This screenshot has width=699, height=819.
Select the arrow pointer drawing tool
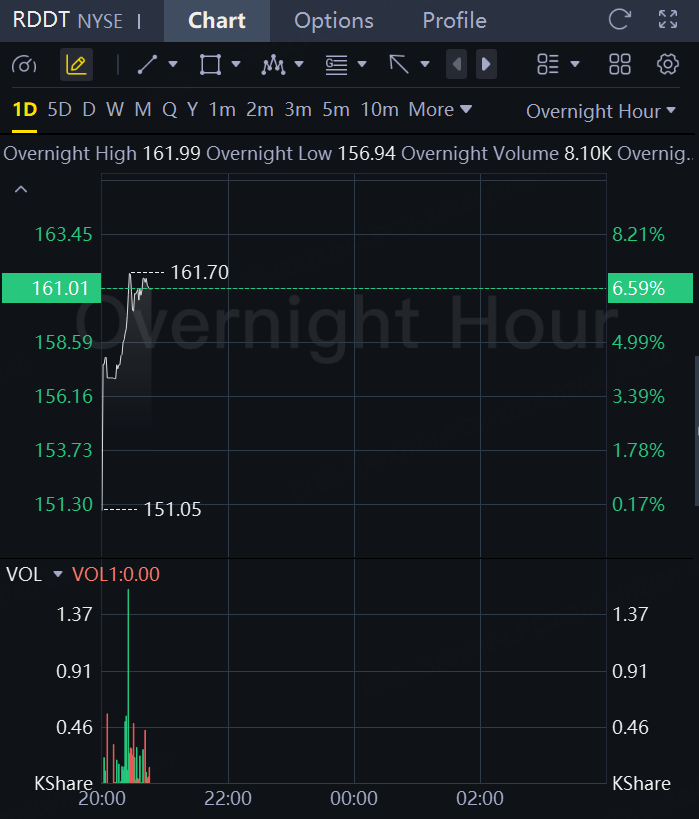point(400,65)
